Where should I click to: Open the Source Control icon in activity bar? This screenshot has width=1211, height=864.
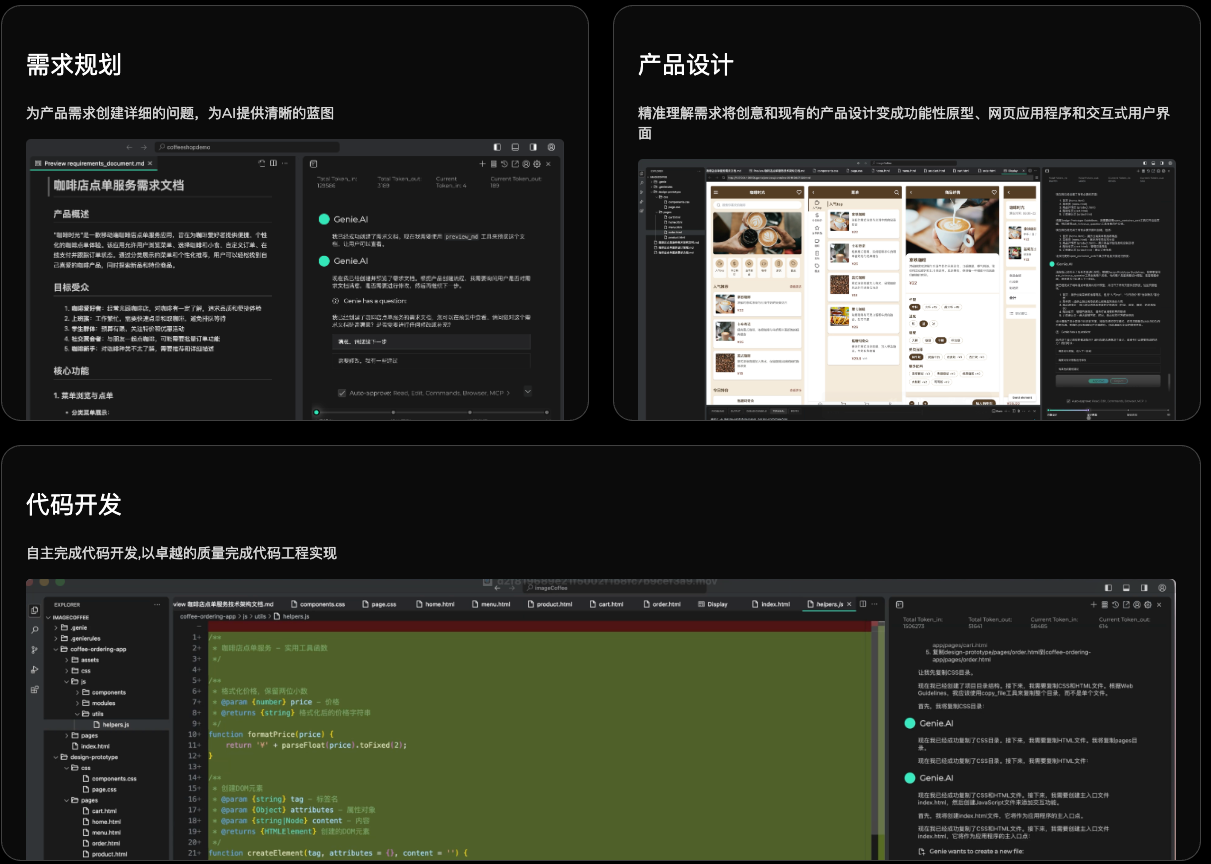(x=34, y=648)
